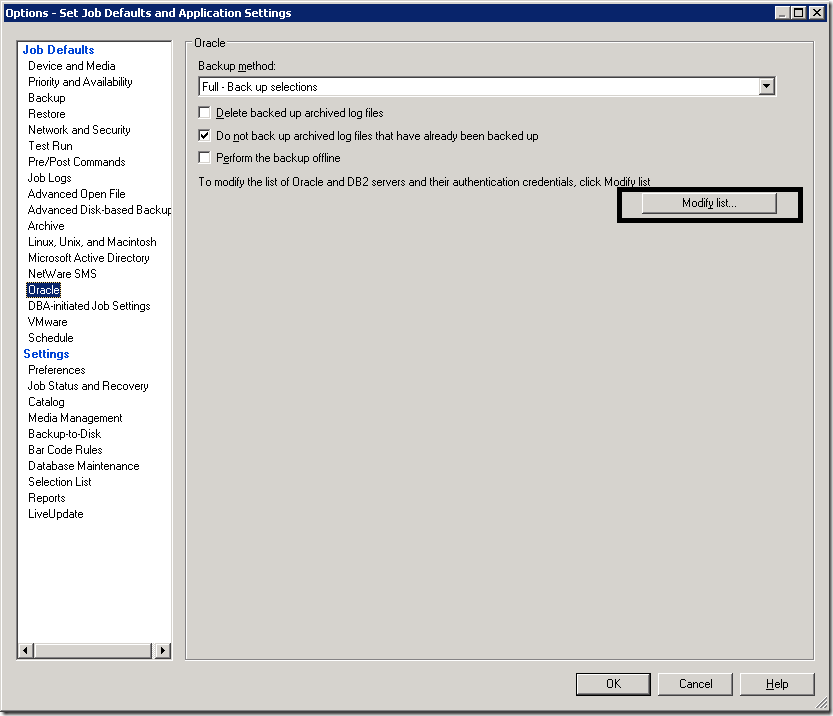Select Pre/Post Commands item
The width and height of the screenshot is (833, 716).
pyautogui.click(x=76, y=162)
